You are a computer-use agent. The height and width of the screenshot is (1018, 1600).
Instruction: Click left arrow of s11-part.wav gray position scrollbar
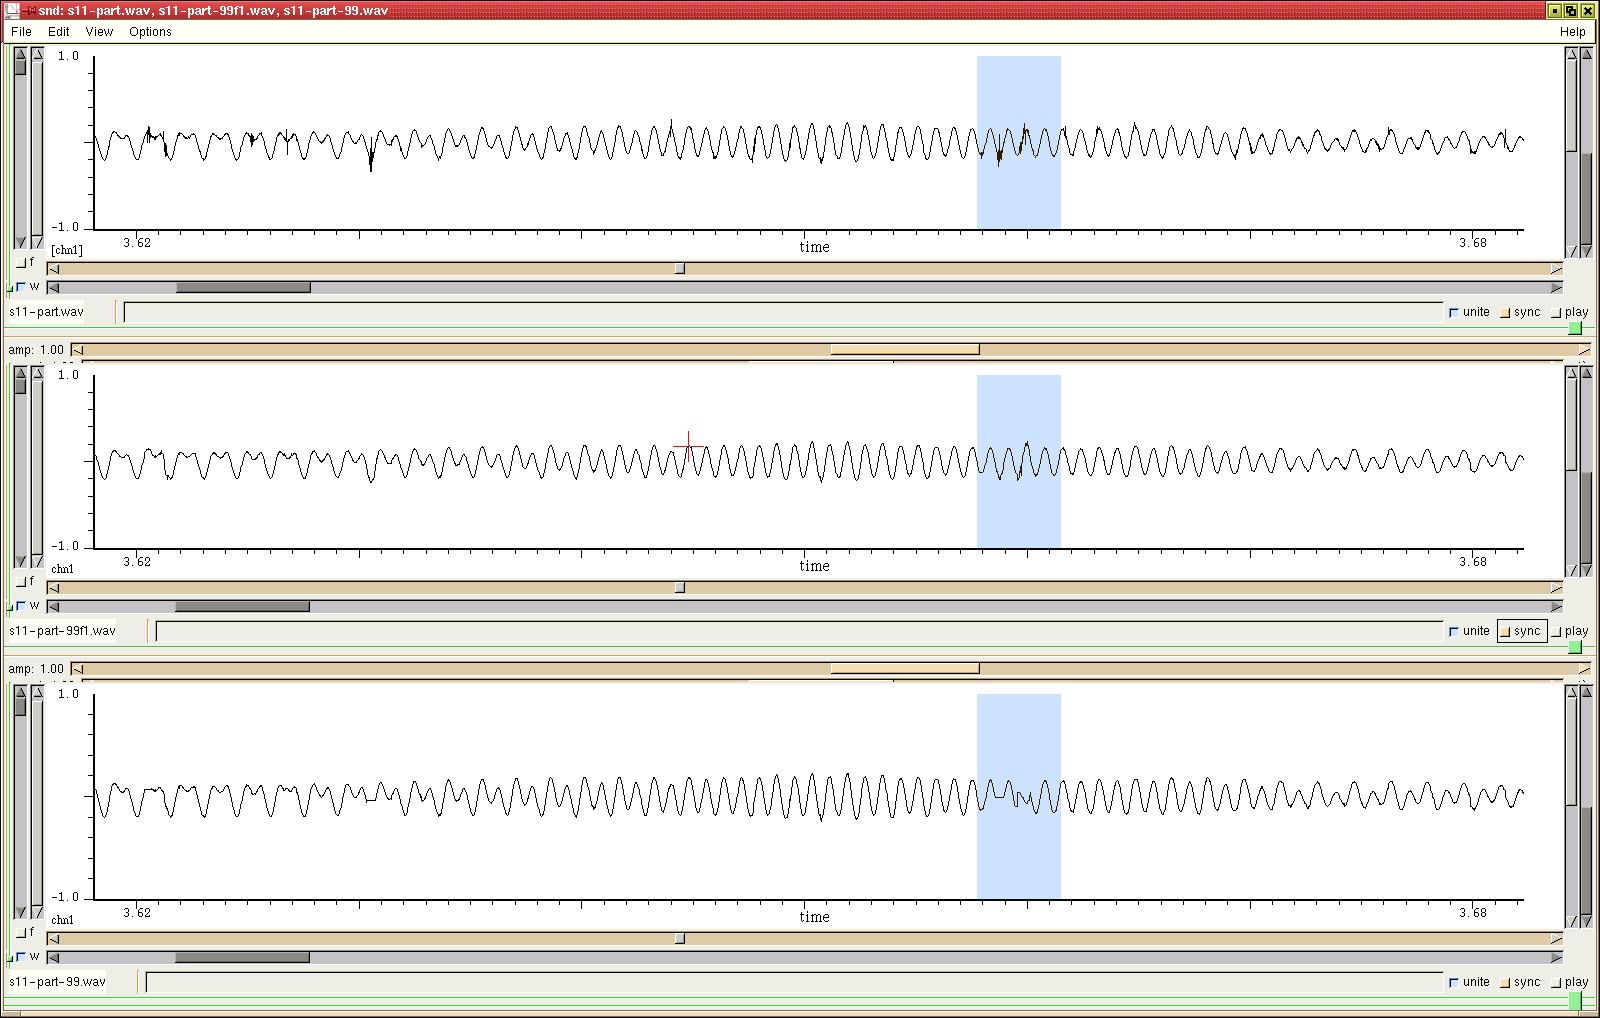pyautogui.click(x=53, y=288)
